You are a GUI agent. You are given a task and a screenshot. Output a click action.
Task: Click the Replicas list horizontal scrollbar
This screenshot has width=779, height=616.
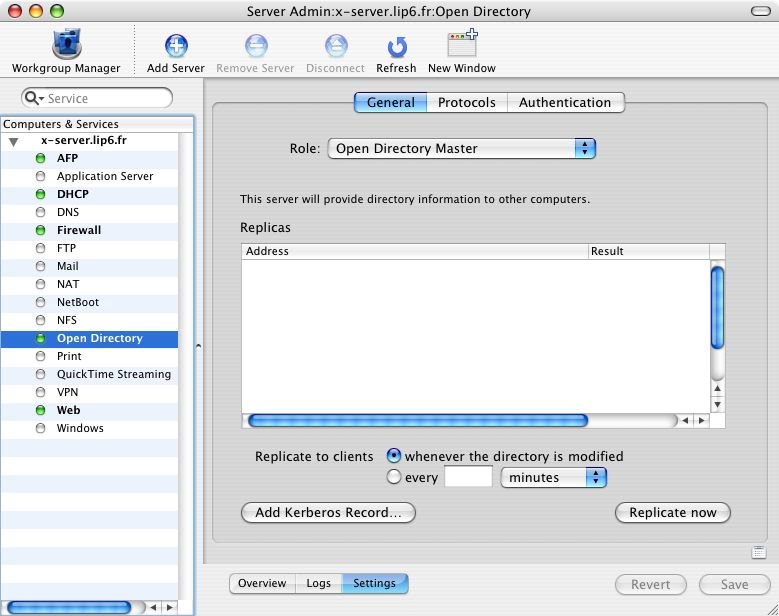point(417,421)
